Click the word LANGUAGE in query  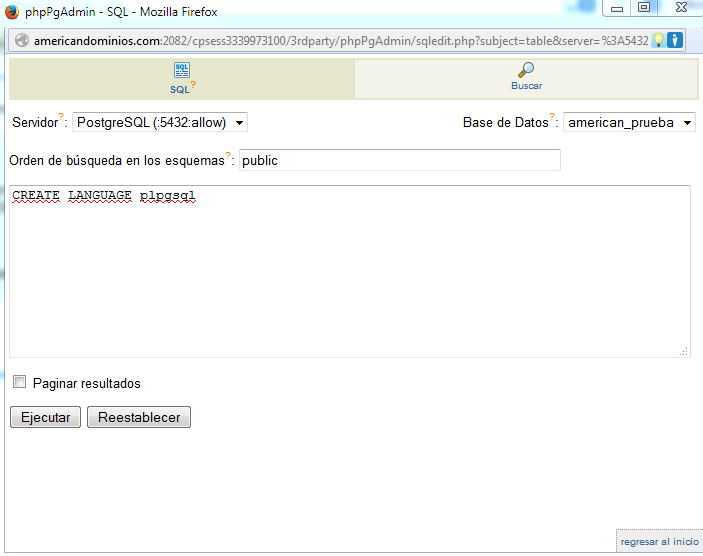pyautogui.click(x=100, y=195)
